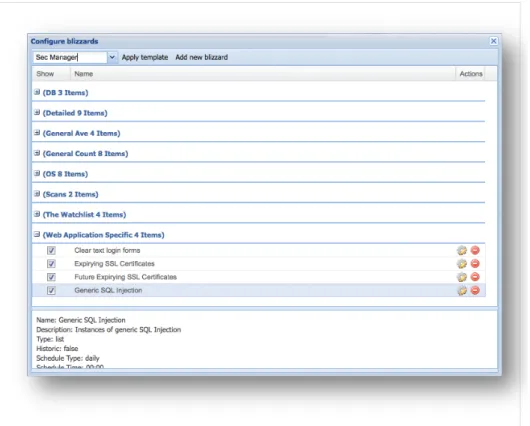The image size is (530, 426).
Task: Expand the DB 3 Items group
Action: (37, 92)
